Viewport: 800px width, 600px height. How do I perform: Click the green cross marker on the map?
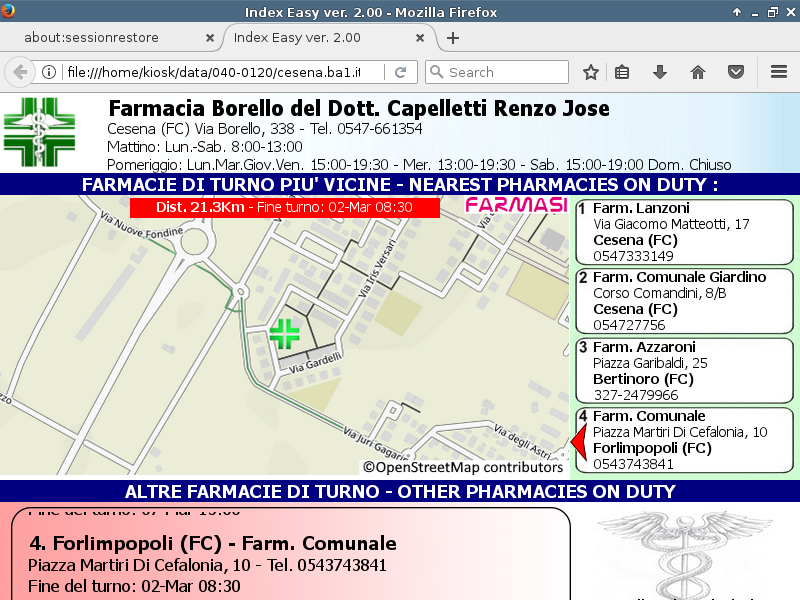285,333
